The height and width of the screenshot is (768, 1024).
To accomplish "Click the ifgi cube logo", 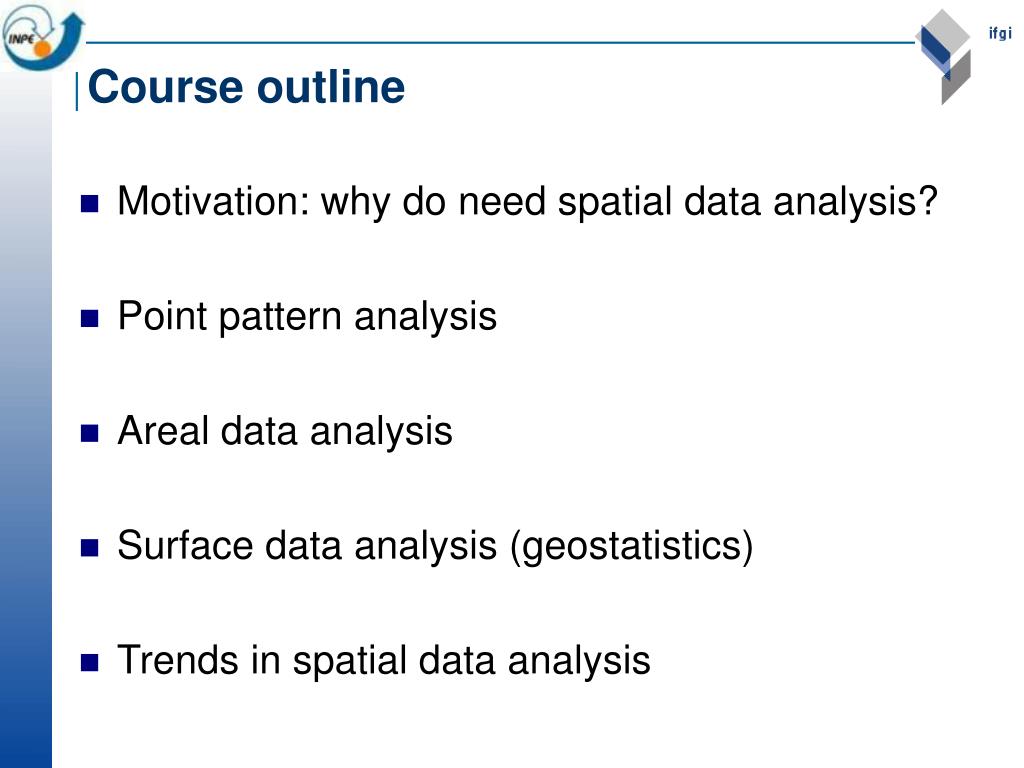I will pyautogui.click(x=944, y=57).
